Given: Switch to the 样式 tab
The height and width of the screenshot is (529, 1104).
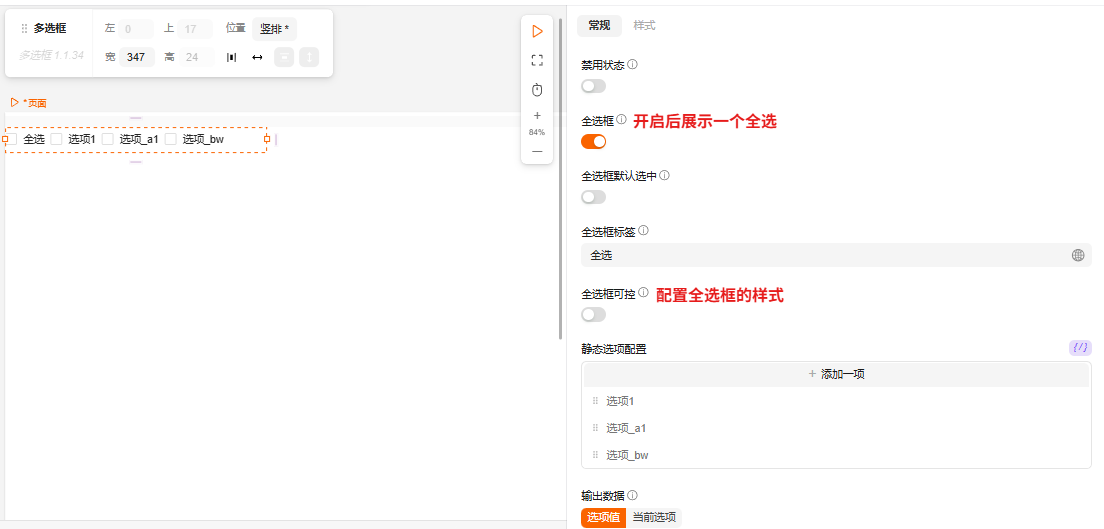Looking at the screenshot, I should pos(644,25).
